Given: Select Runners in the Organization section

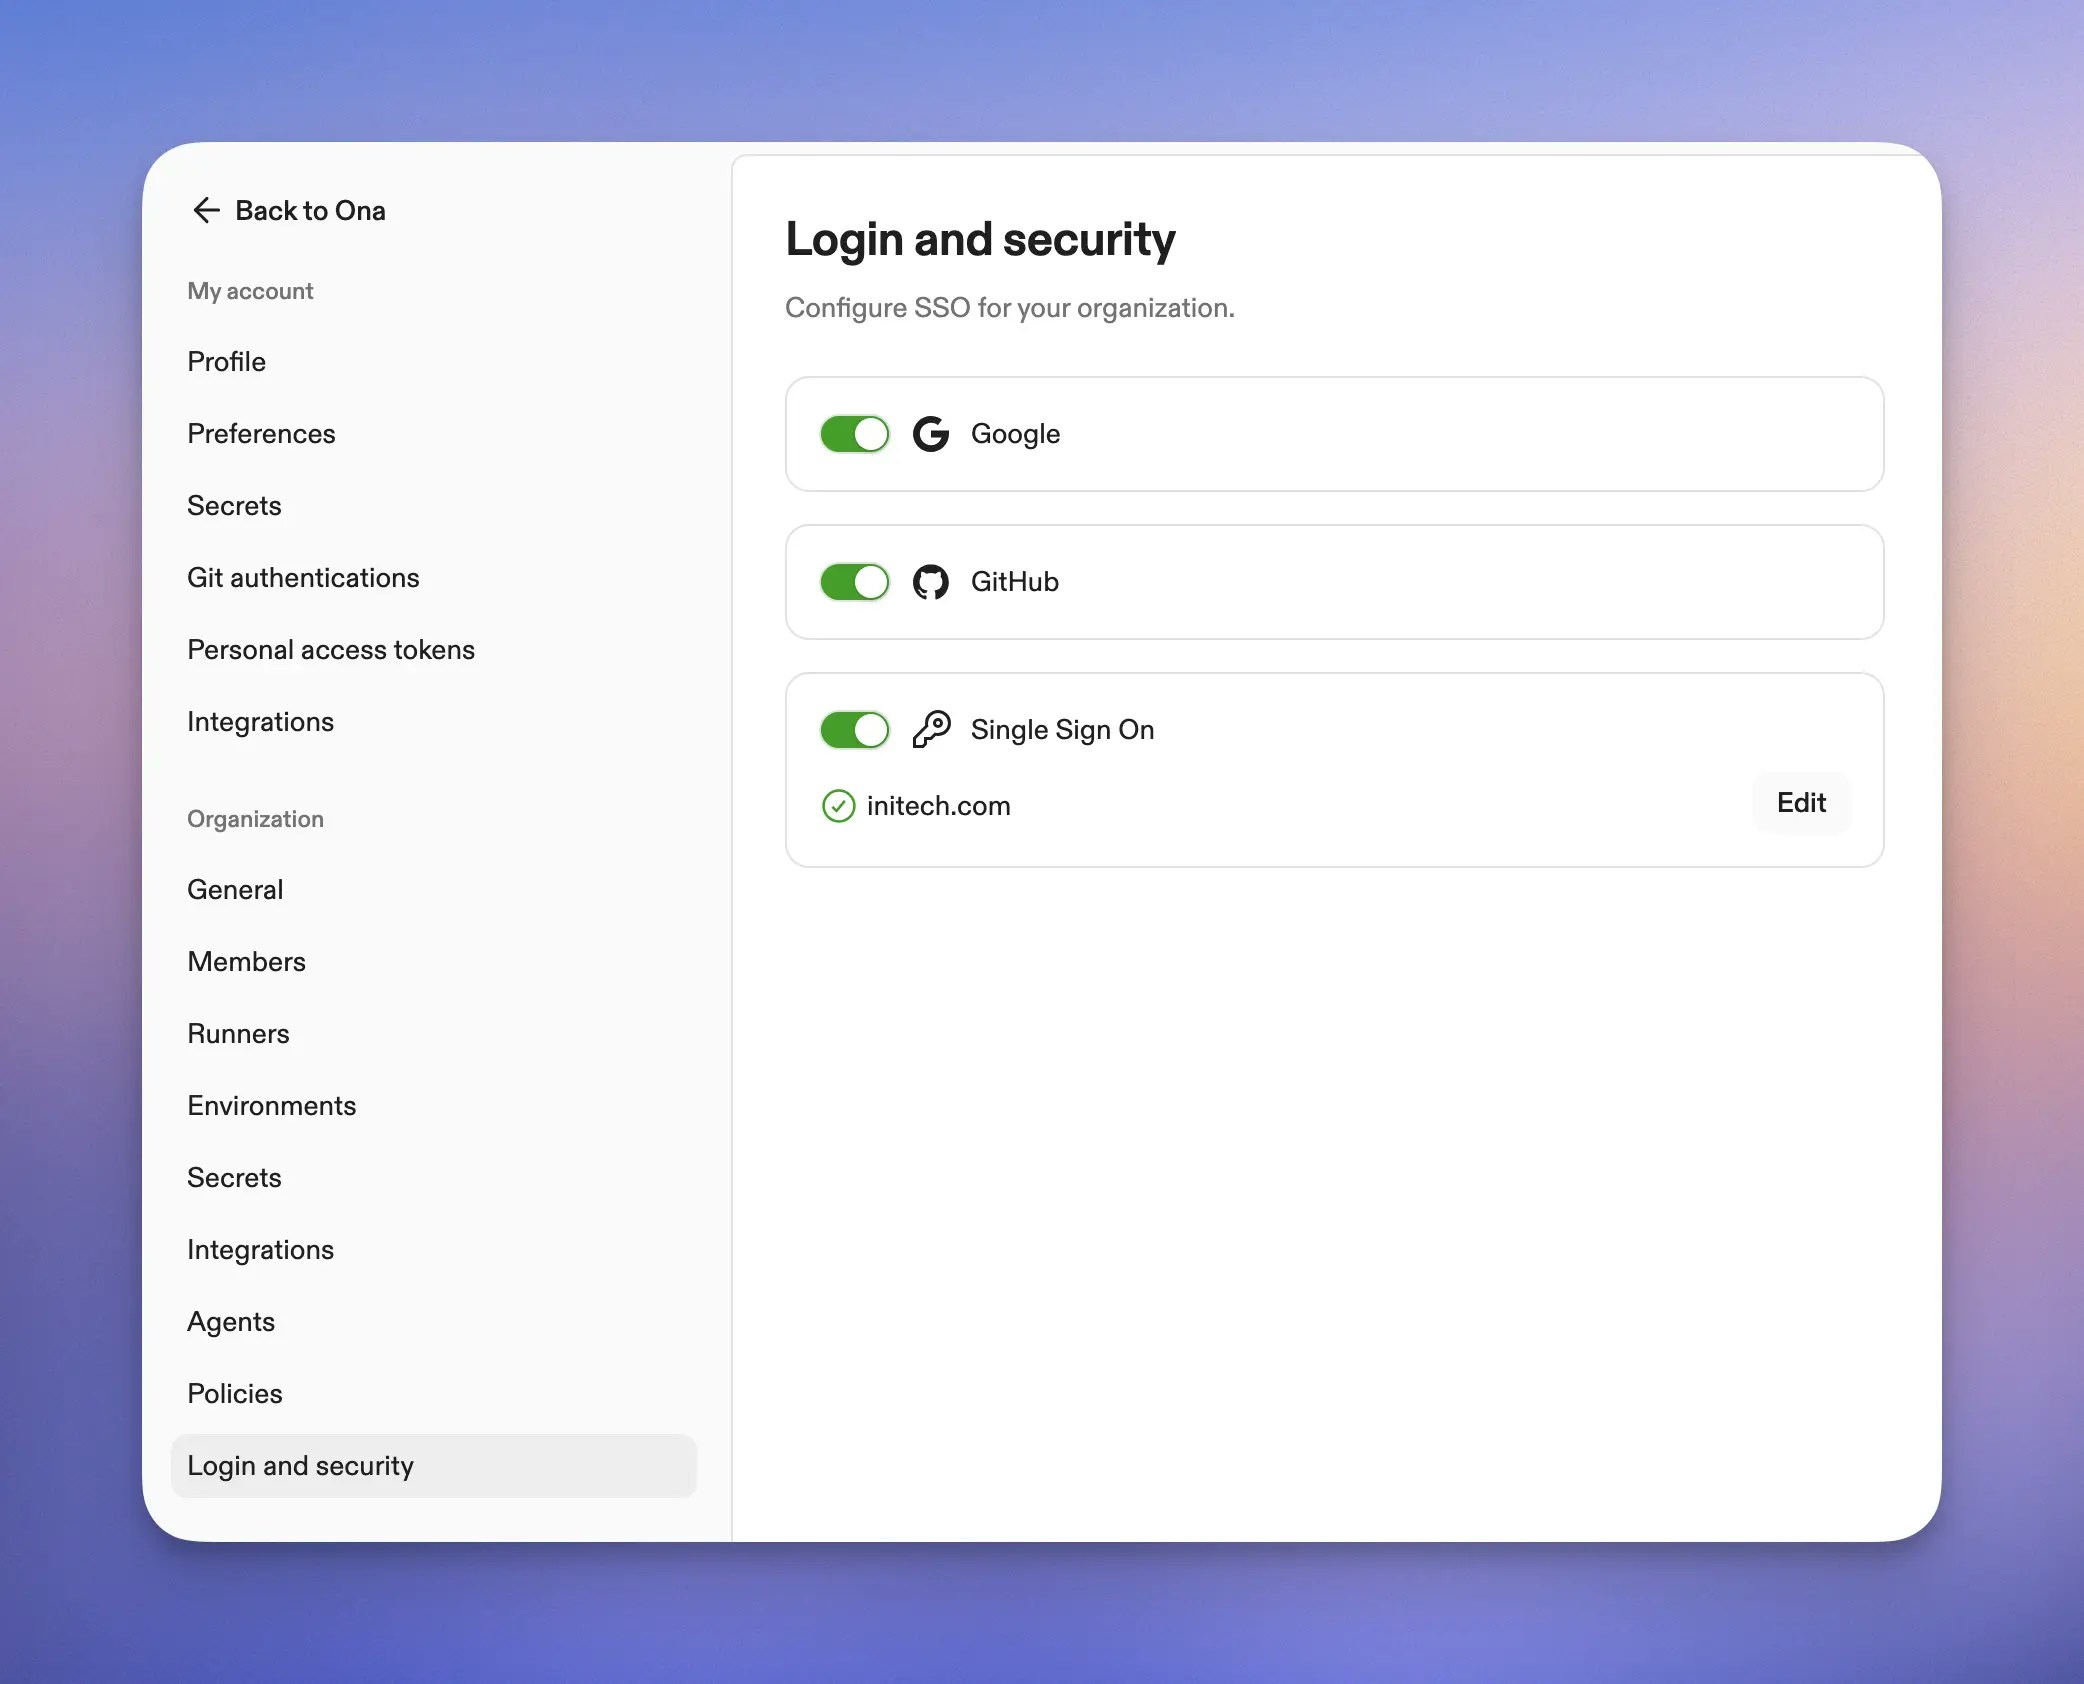Looking at the screenshot, I should [238, 1034].
